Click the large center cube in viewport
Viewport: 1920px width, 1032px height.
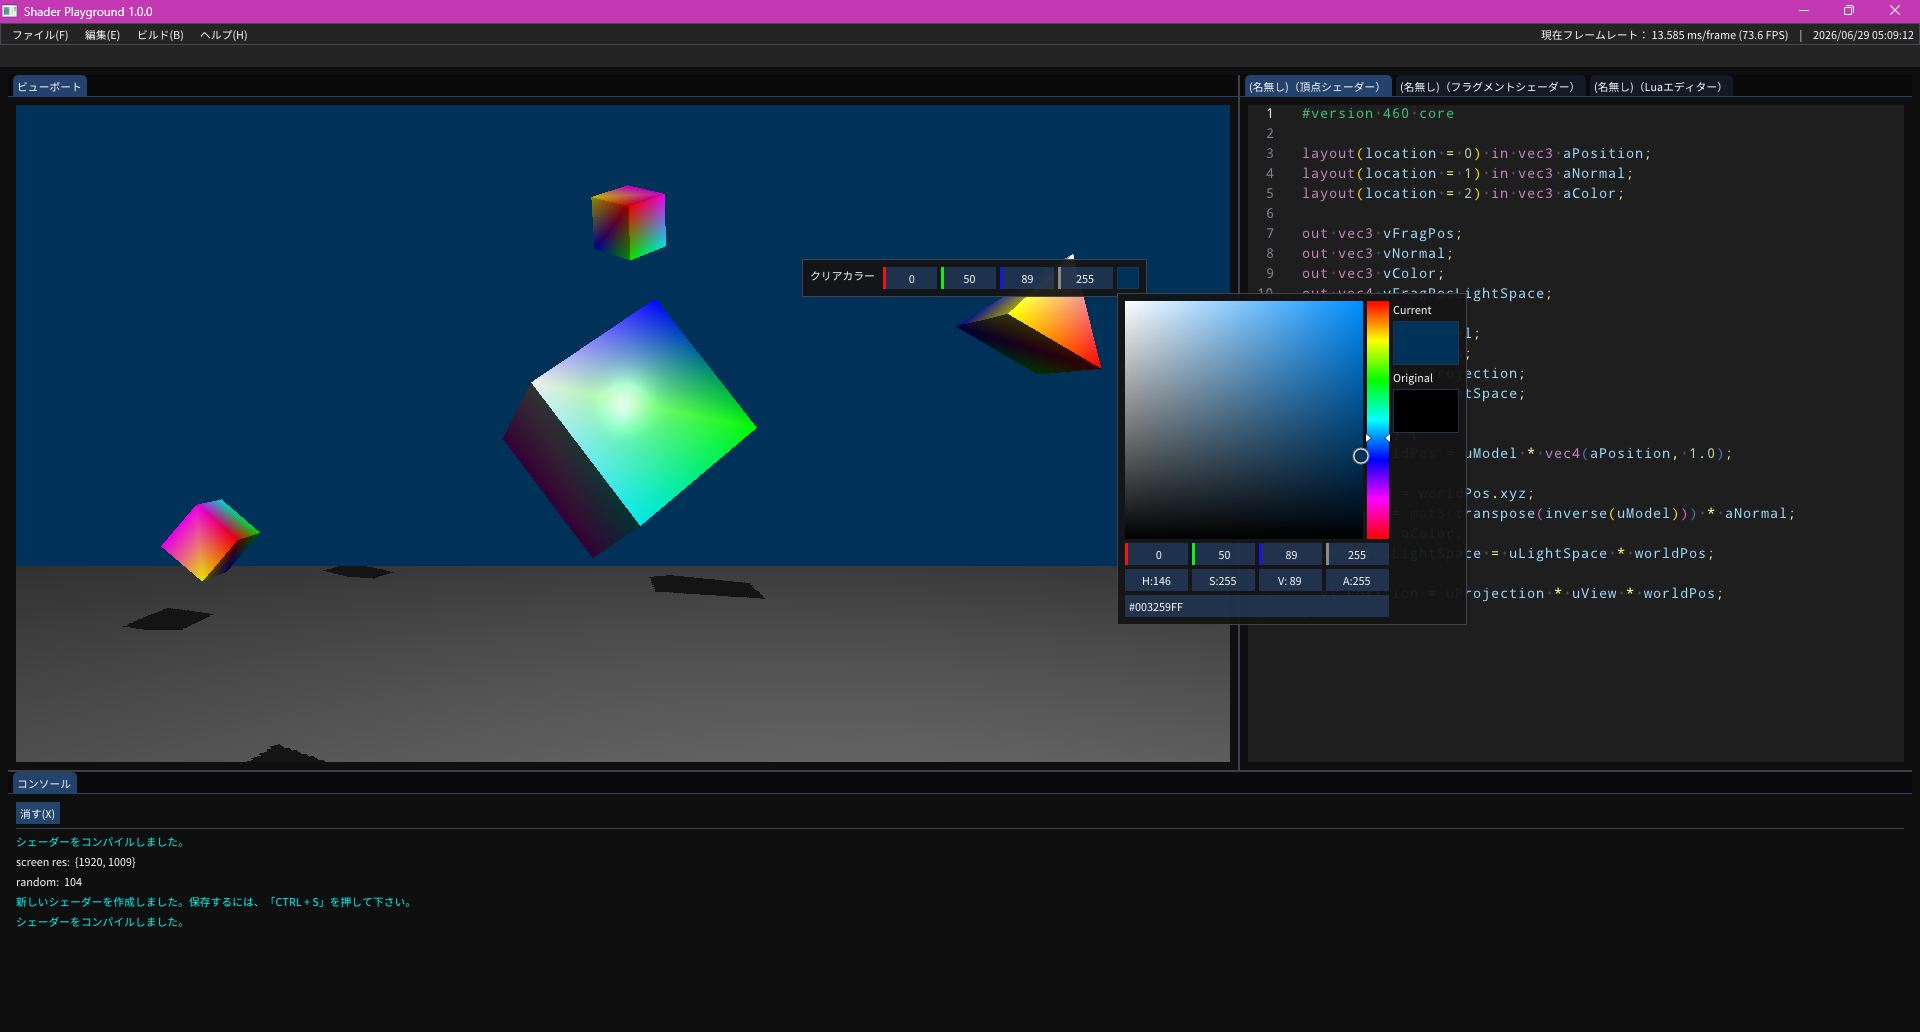[629, 427]
